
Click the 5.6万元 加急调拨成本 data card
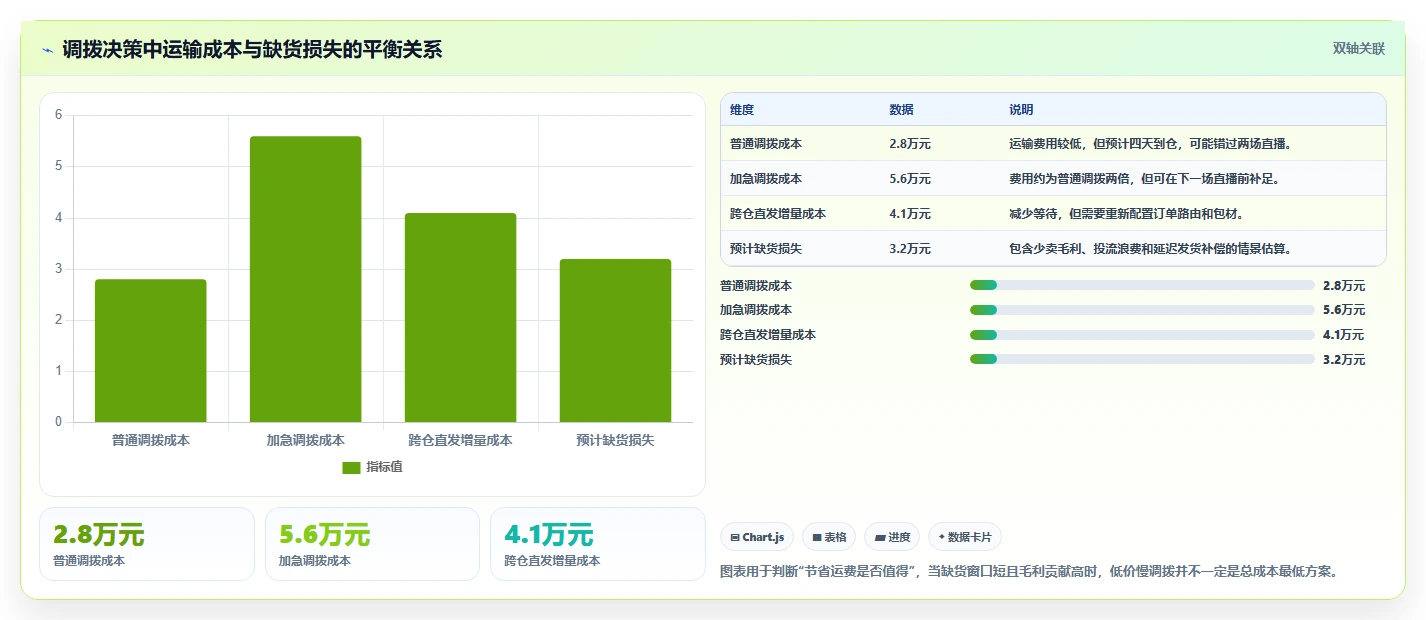[x=372, y=544]
